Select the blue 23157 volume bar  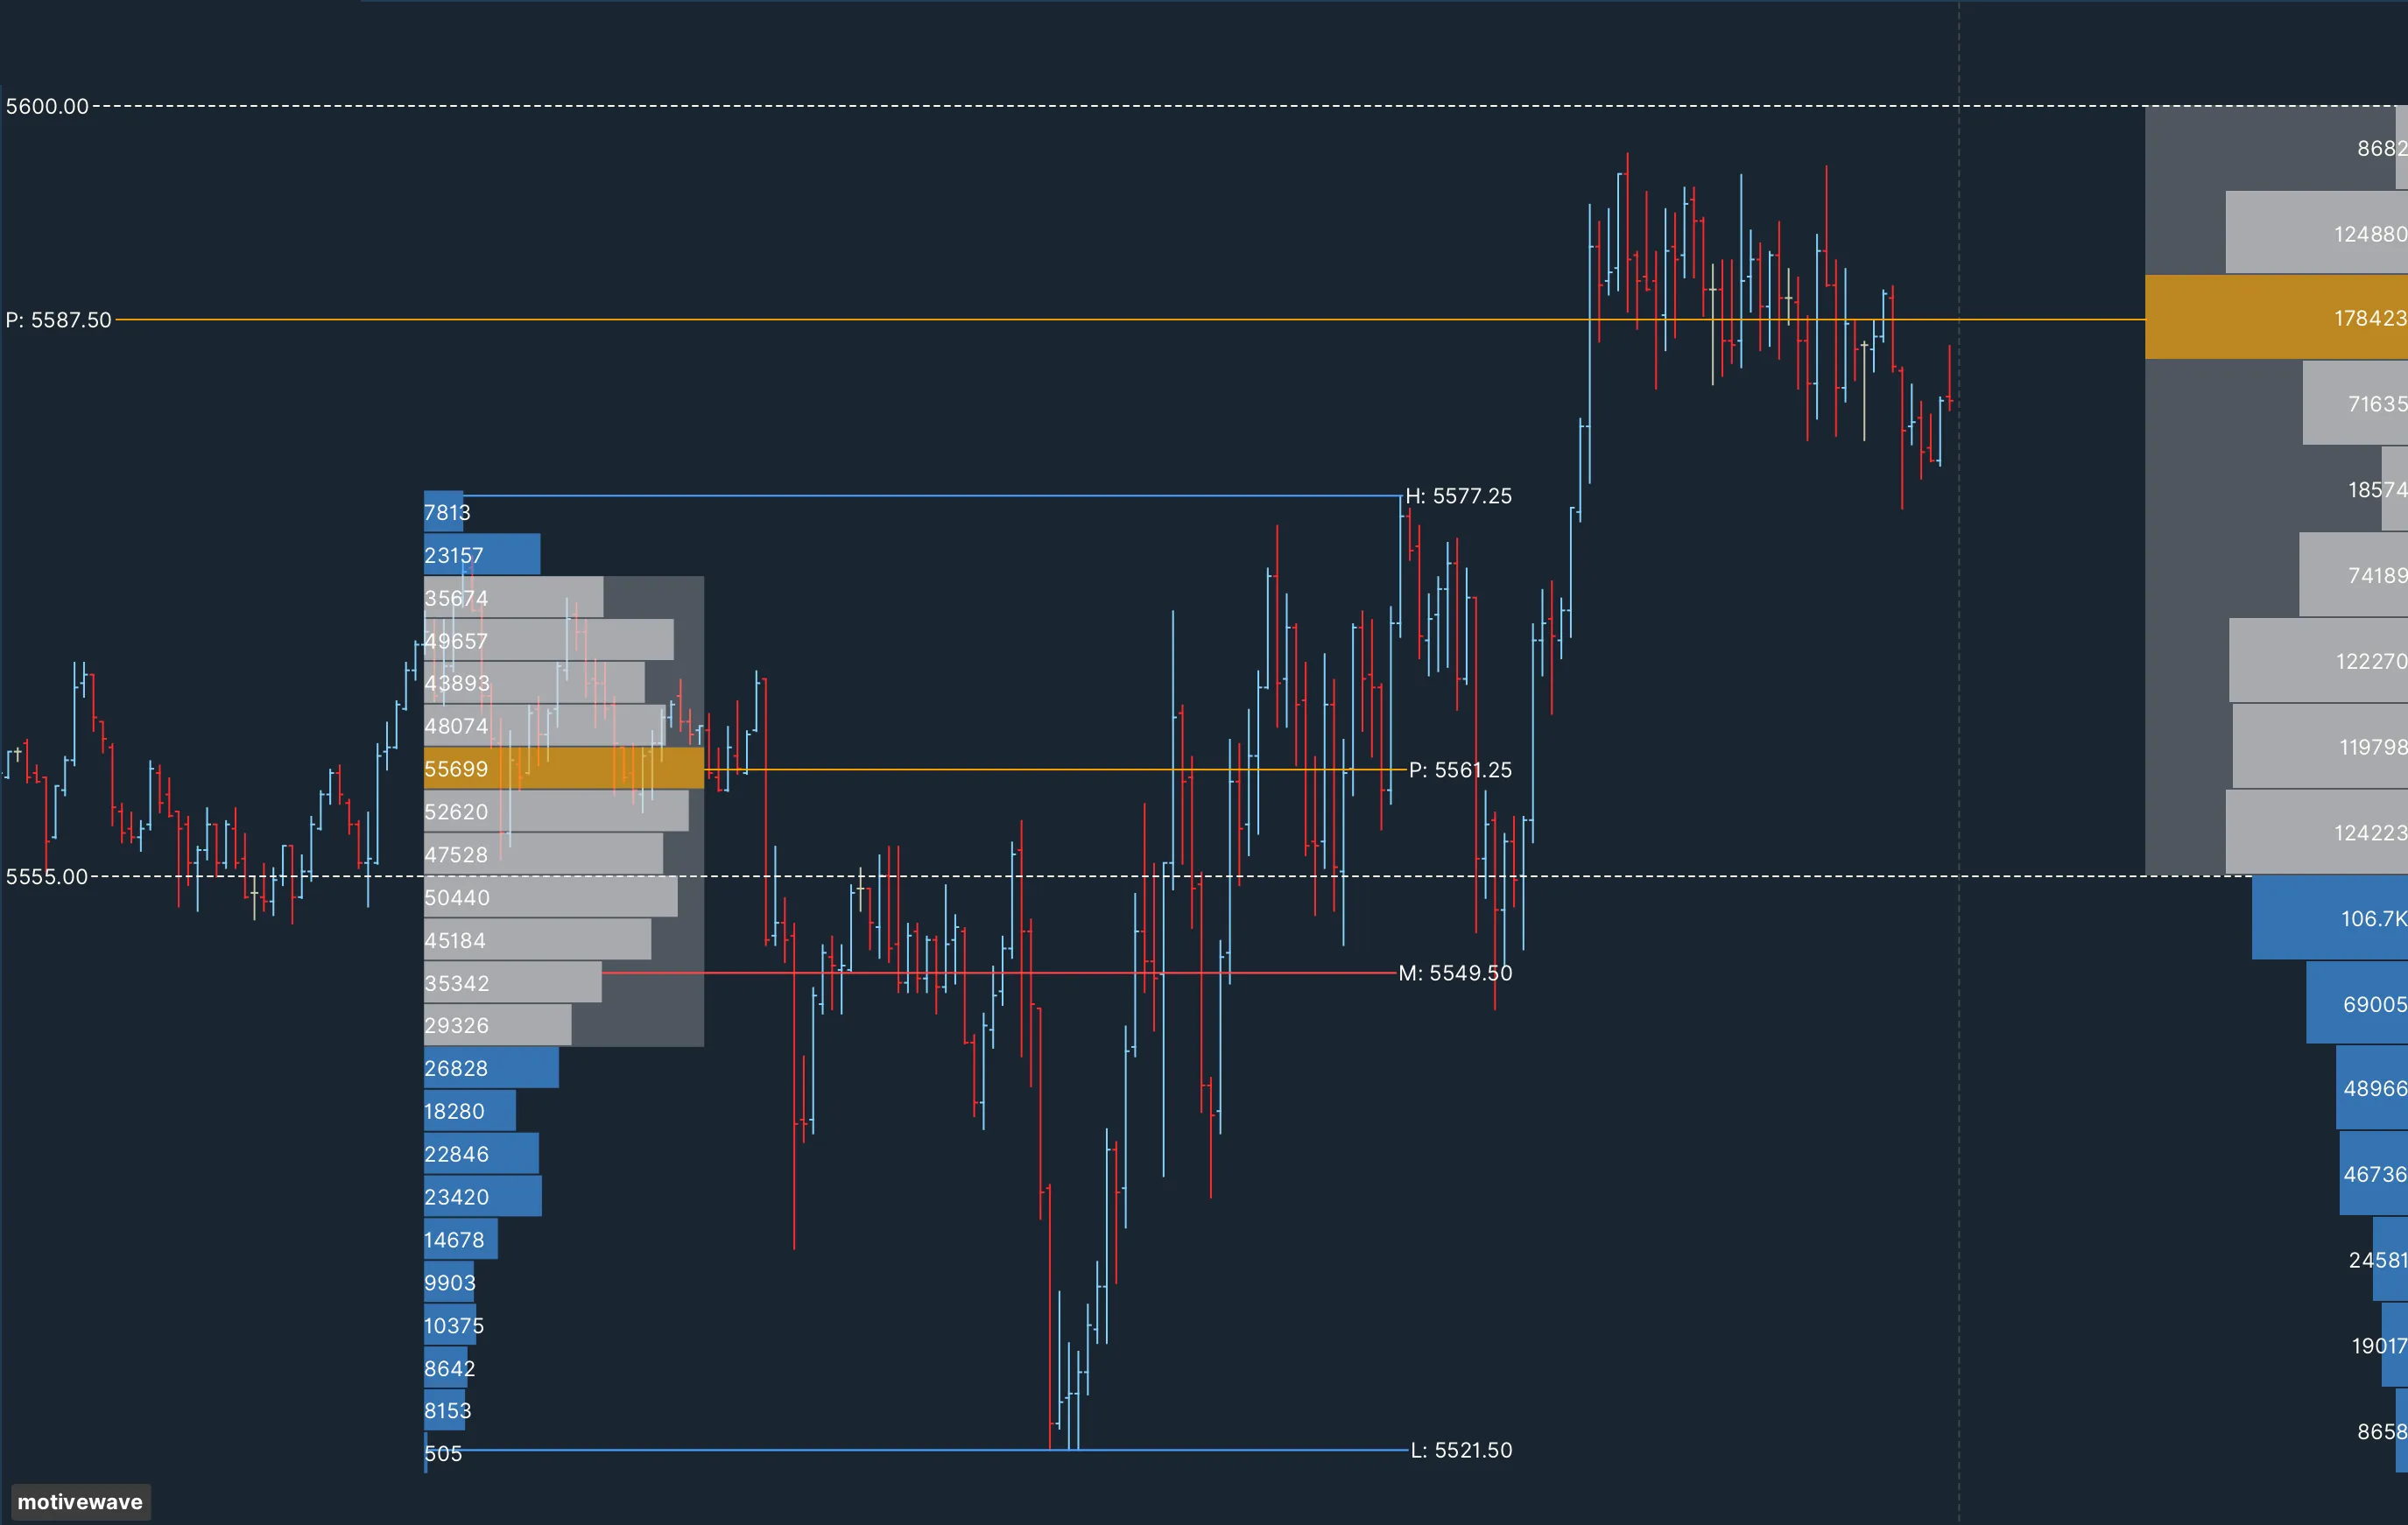pos(482,555)
